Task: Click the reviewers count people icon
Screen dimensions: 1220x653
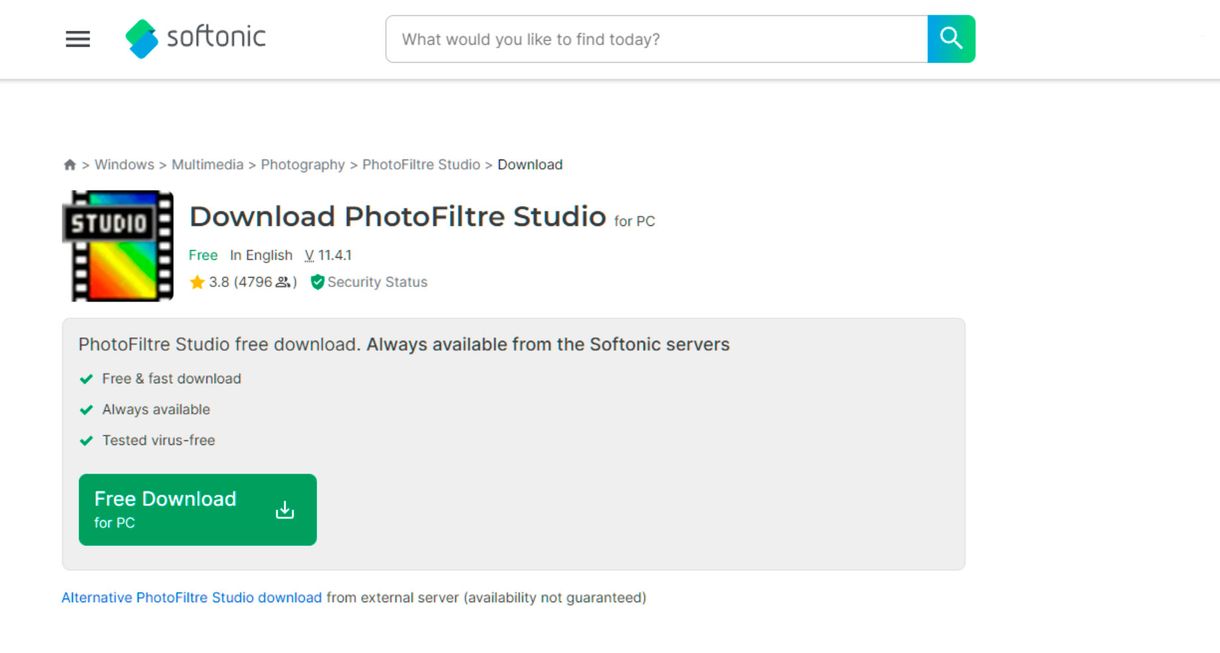Action: coord(283,282)
